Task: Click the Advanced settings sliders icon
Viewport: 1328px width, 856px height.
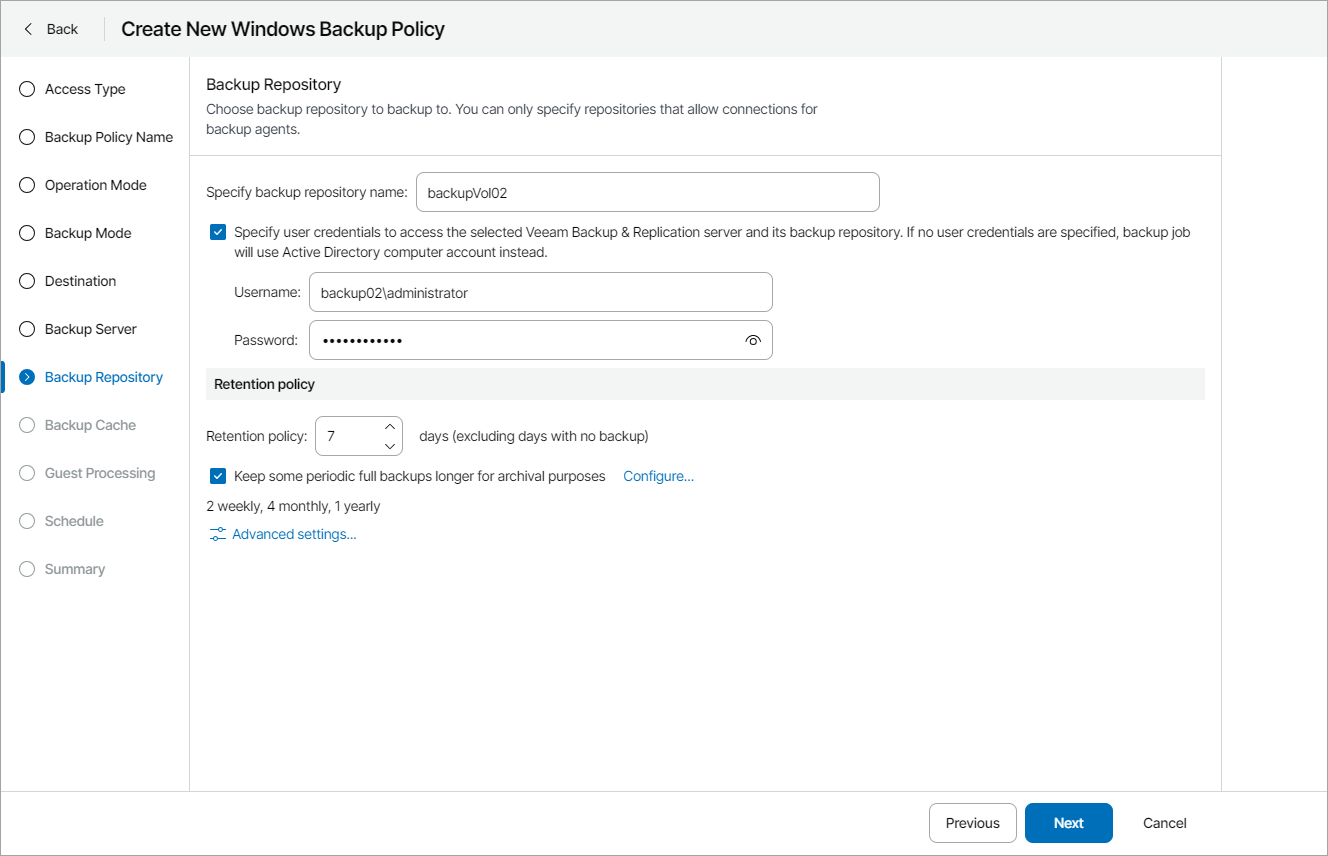Action: (x=217, y=535)
